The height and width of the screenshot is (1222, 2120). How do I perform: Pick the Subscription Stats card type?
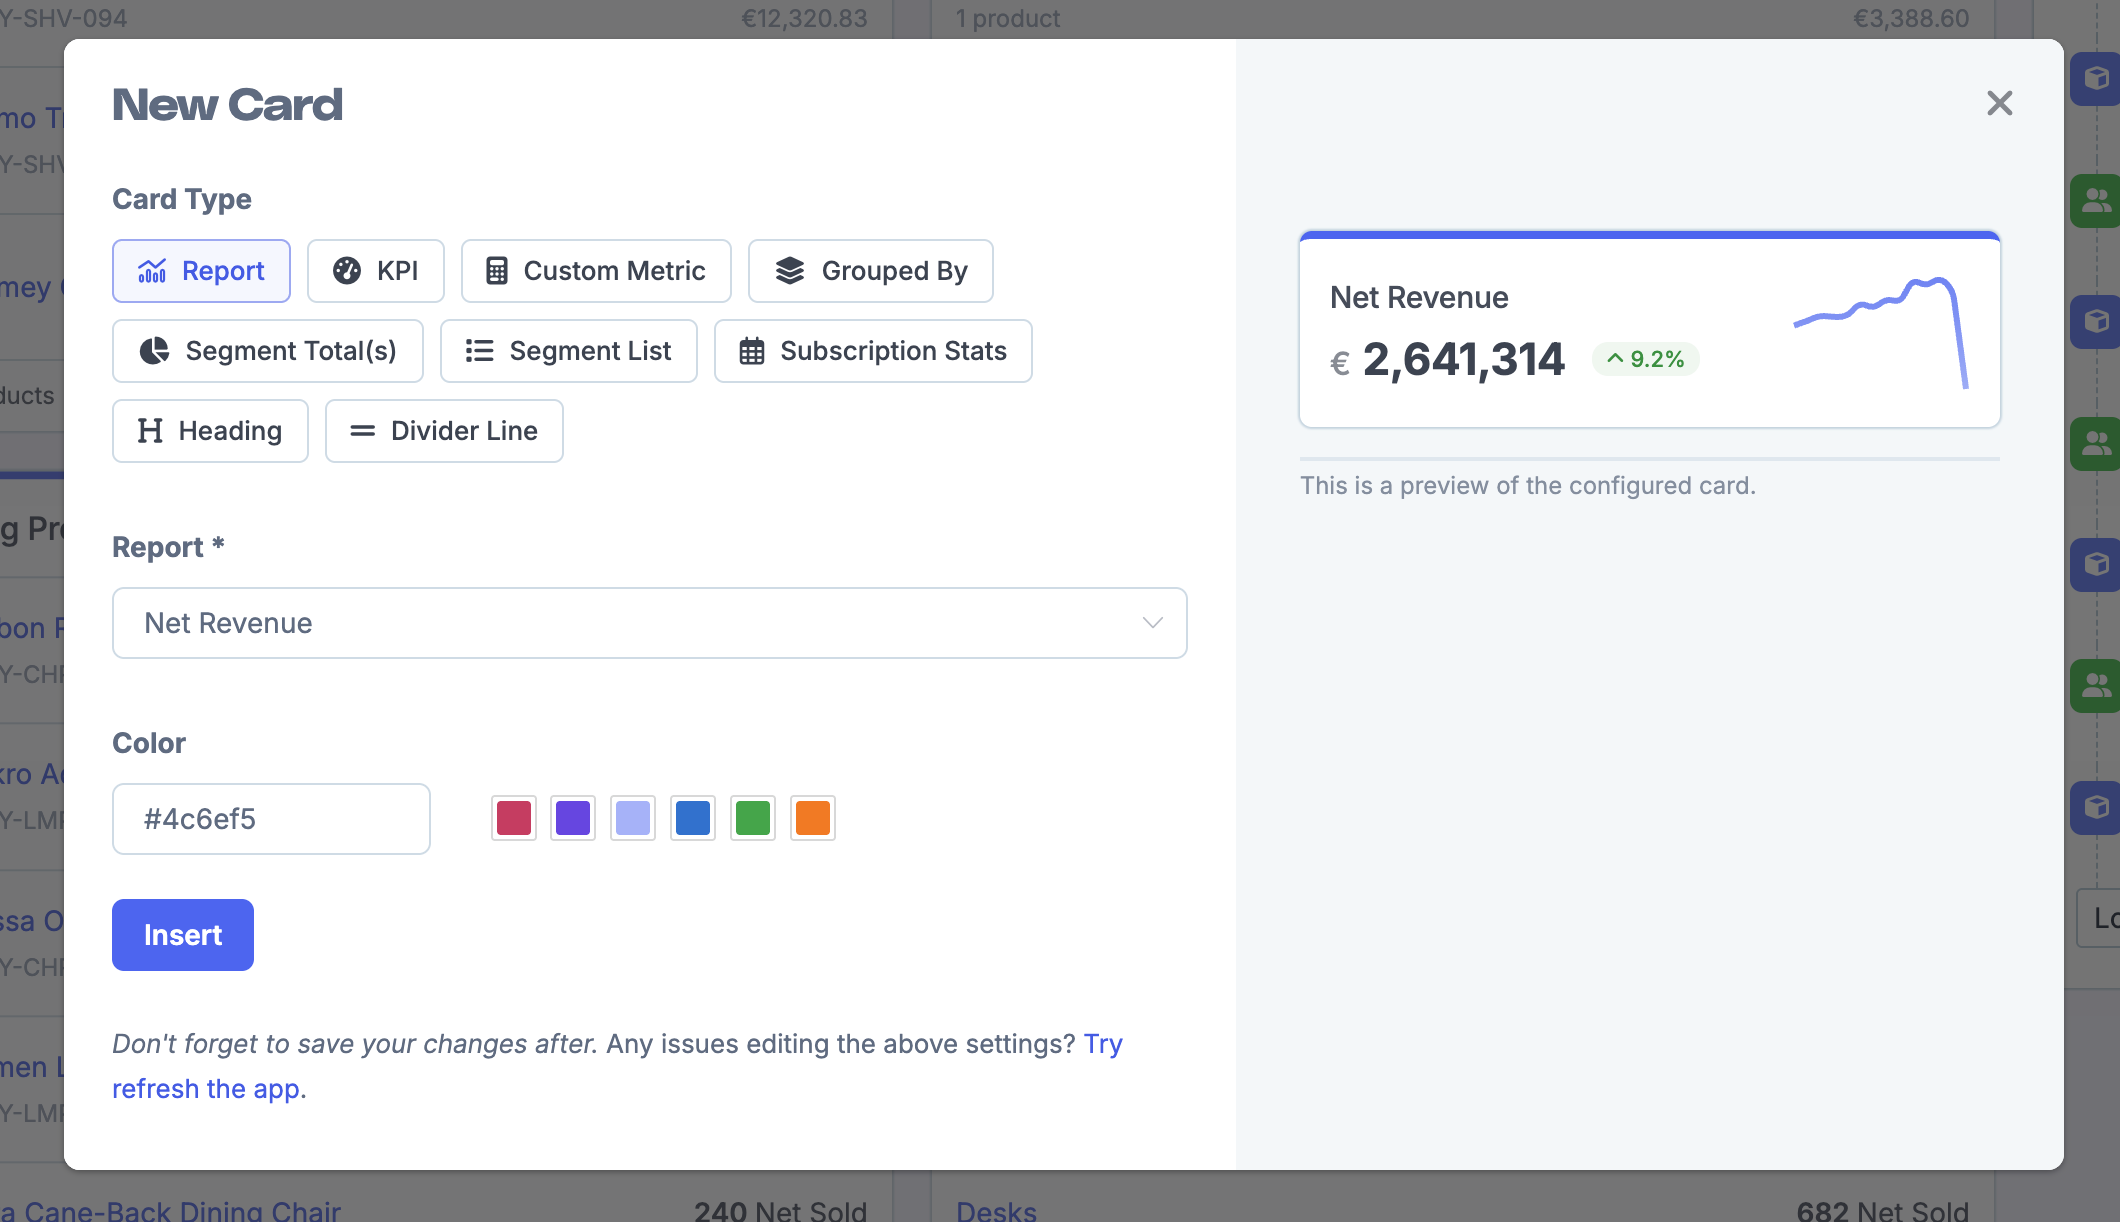coord(873,351)
